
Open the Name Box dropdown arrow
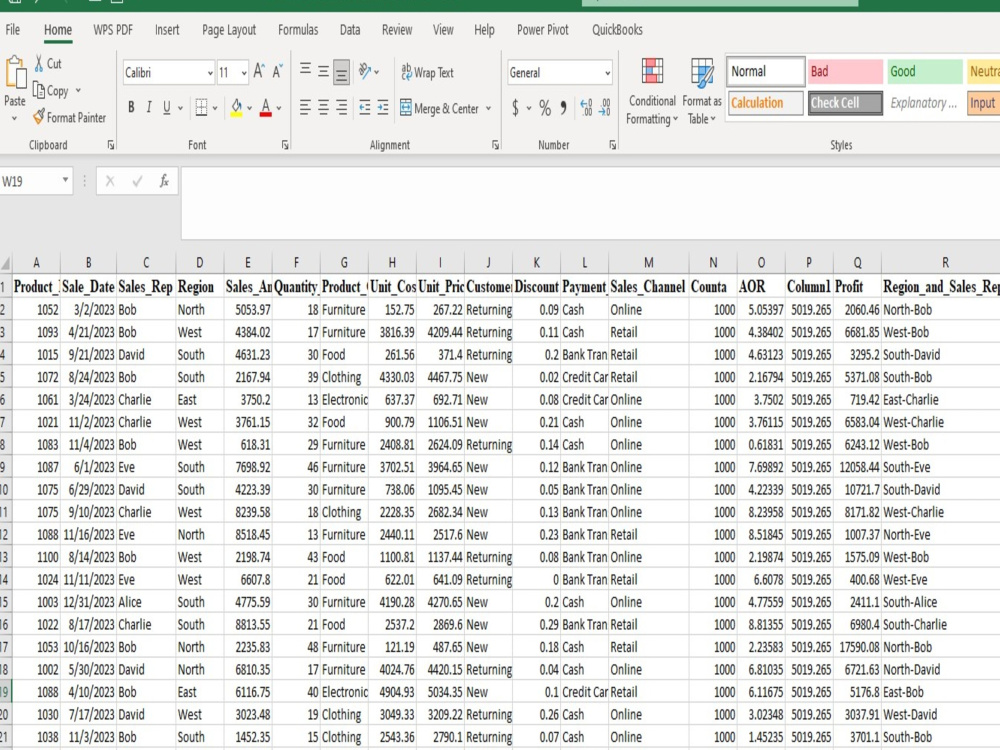pos(65,180)
